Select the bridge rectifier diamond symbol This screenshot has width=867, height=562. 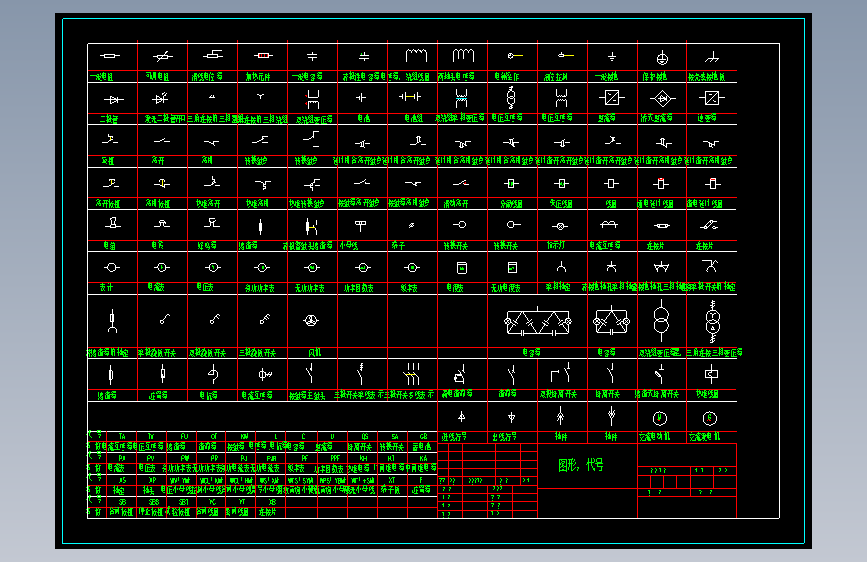click(x=662, y=98)
